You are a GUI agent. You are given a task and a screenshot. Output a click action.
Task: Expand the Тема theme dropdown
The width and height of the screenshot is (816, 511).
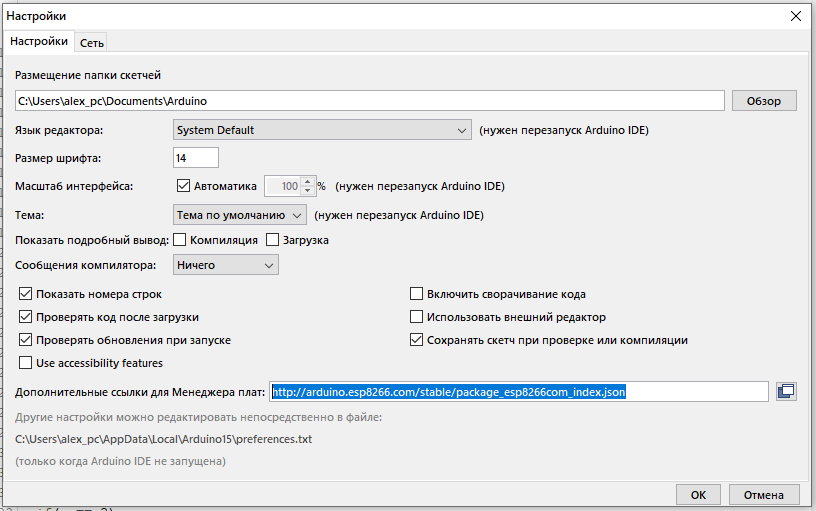pos(240,214)
